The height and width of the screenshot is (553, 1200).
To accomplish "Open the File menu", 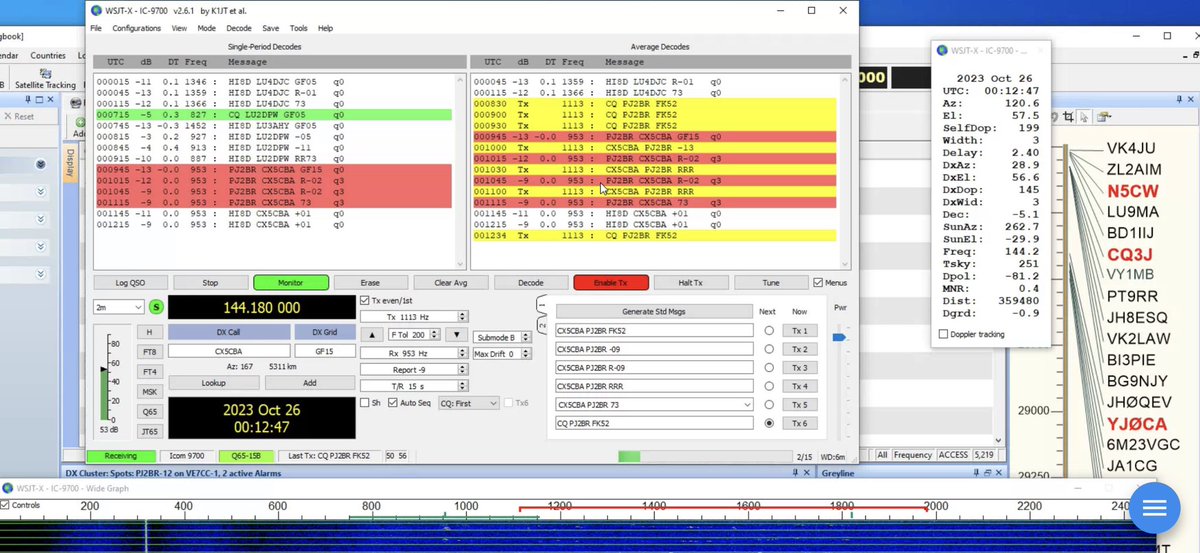I will (96, 28).
